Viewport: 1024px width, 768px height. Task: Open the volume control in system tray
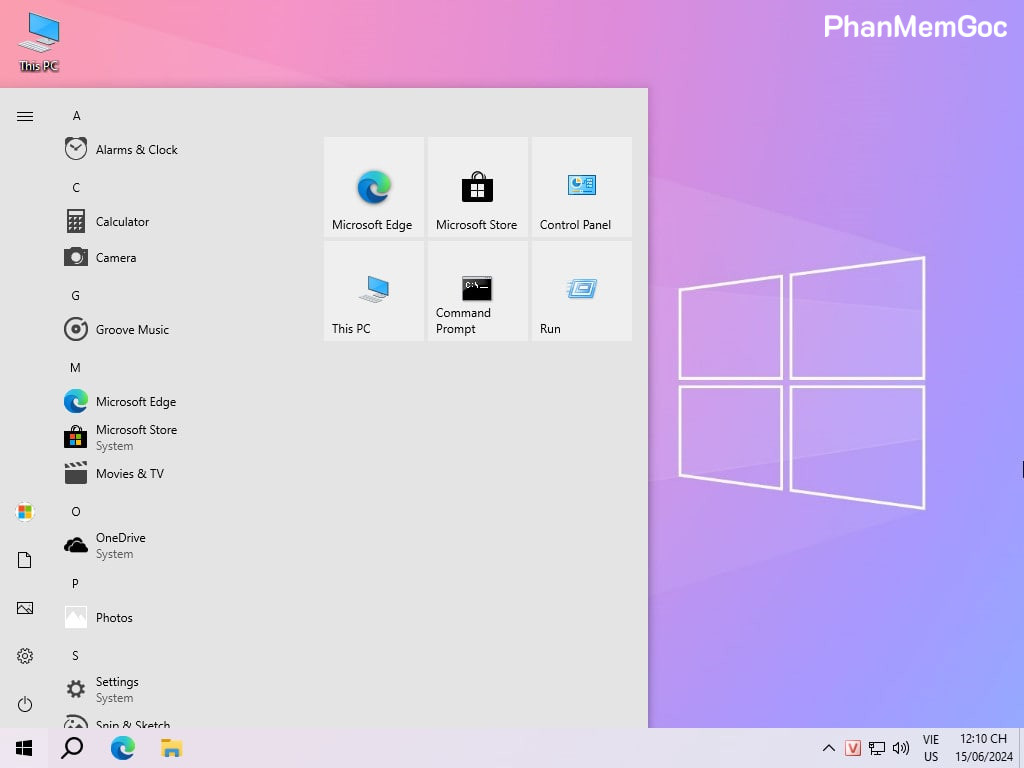coord(900,748)
